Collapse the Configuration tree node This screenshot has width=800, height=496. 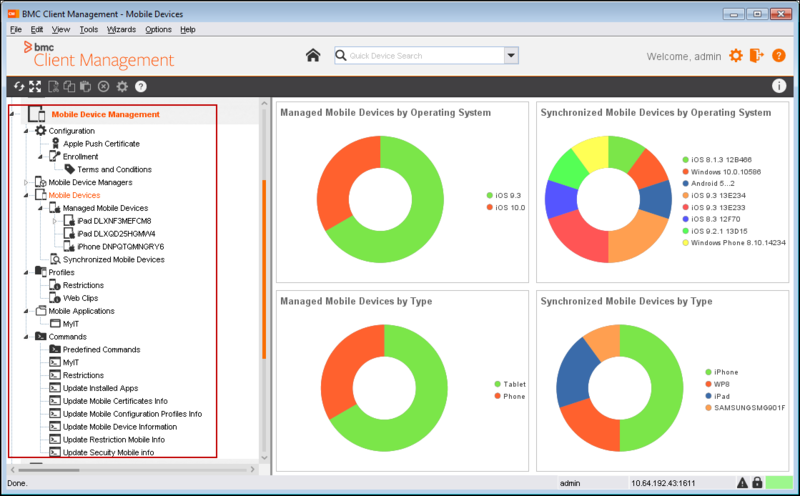(x=26, y=131)
